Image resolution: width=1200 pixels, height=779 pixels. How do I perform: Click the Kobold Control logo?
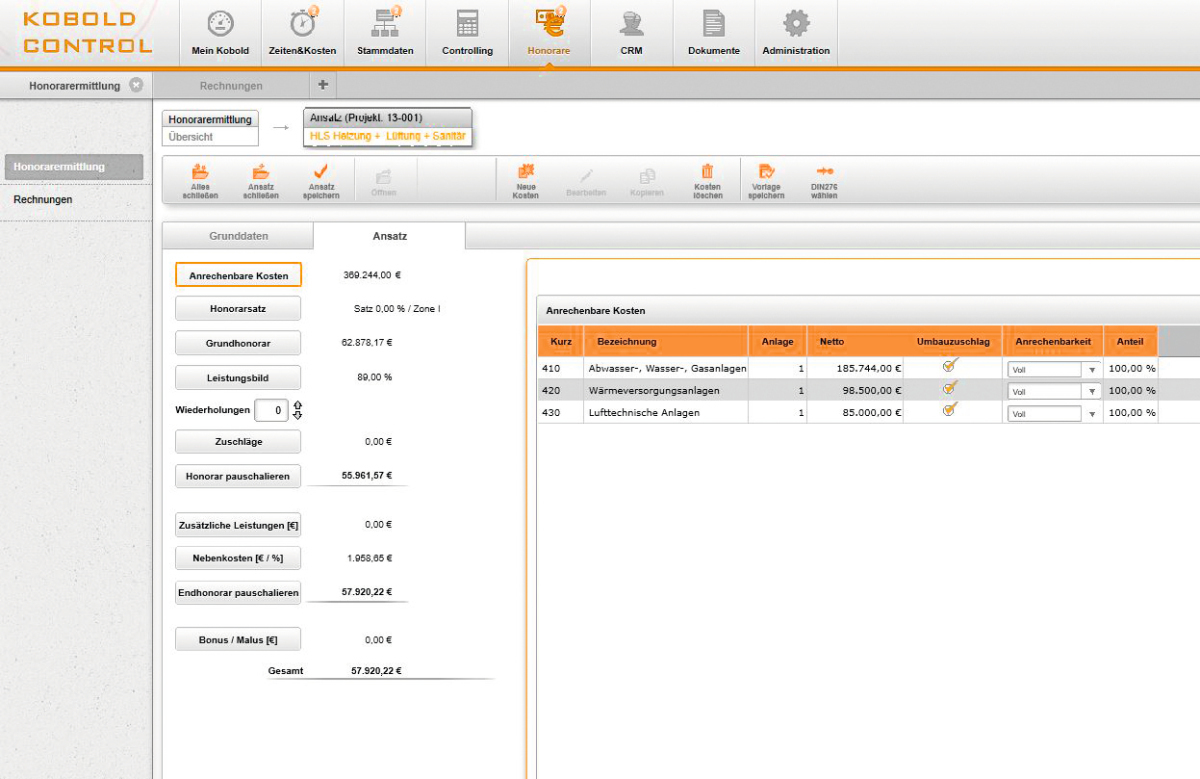pyautogui.click(x=88, y=33)
